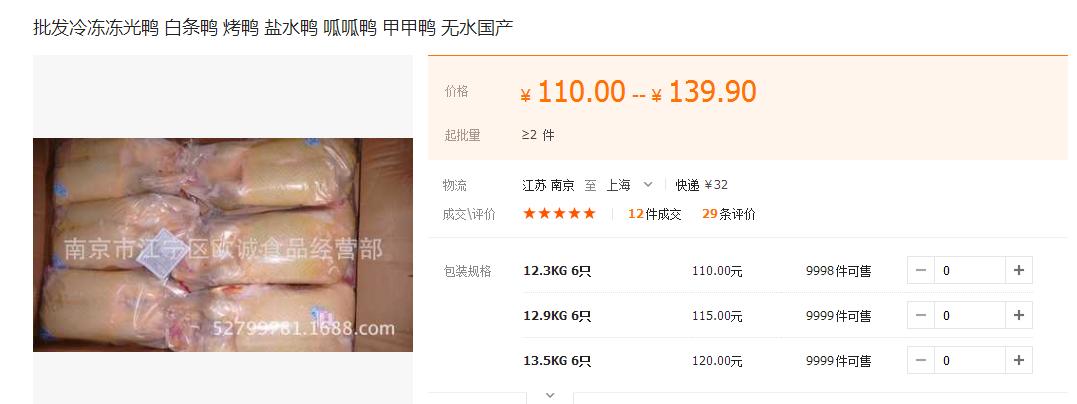
Task: Click the 快递 ¥32 shipping fee
Action: point(701,185)
